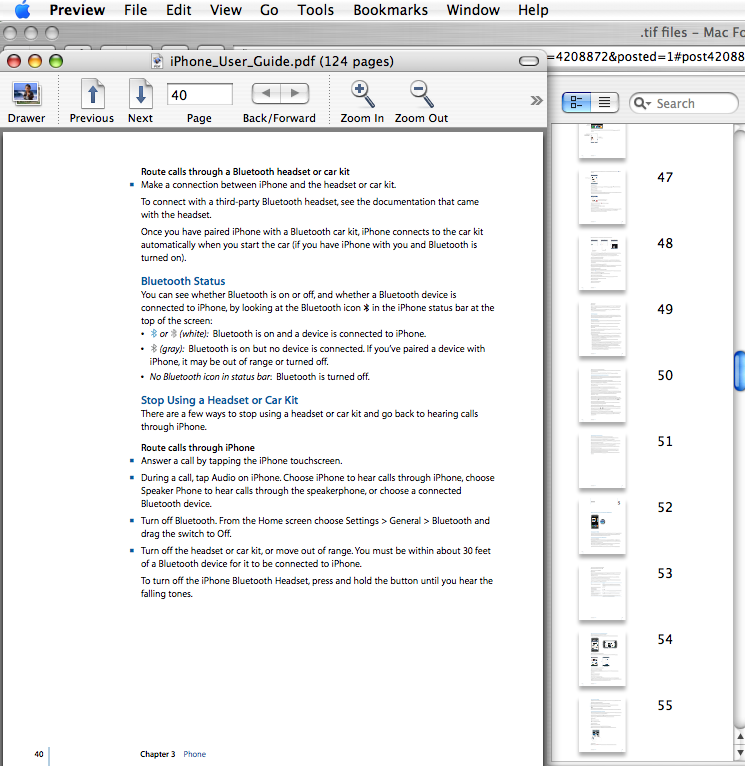This screenshot has width=745, height=766.
Task: Click the gray Bluetooth icon bullet
Action: pos(153,348)
